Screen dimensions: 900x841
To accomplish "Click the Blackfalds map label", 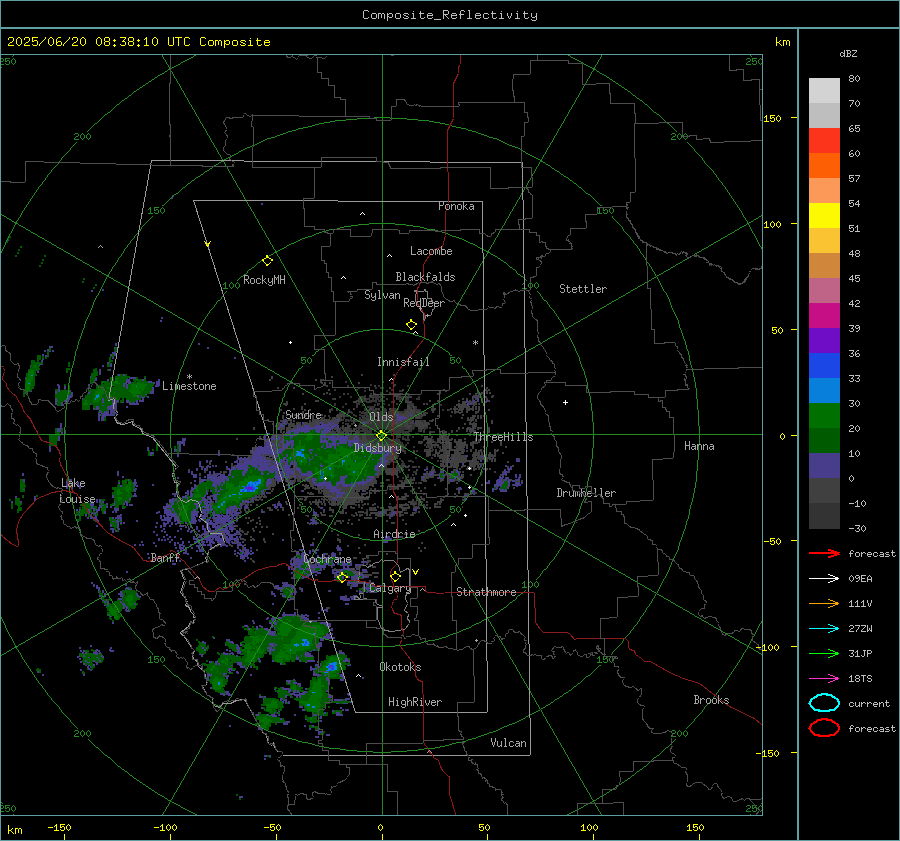I will (x=425, y=277).
